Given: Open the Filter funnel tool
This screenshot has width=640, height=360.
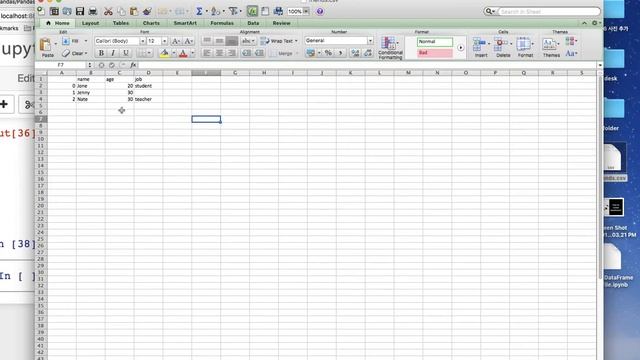Looking at the screenshot, I should click(233, 11).
